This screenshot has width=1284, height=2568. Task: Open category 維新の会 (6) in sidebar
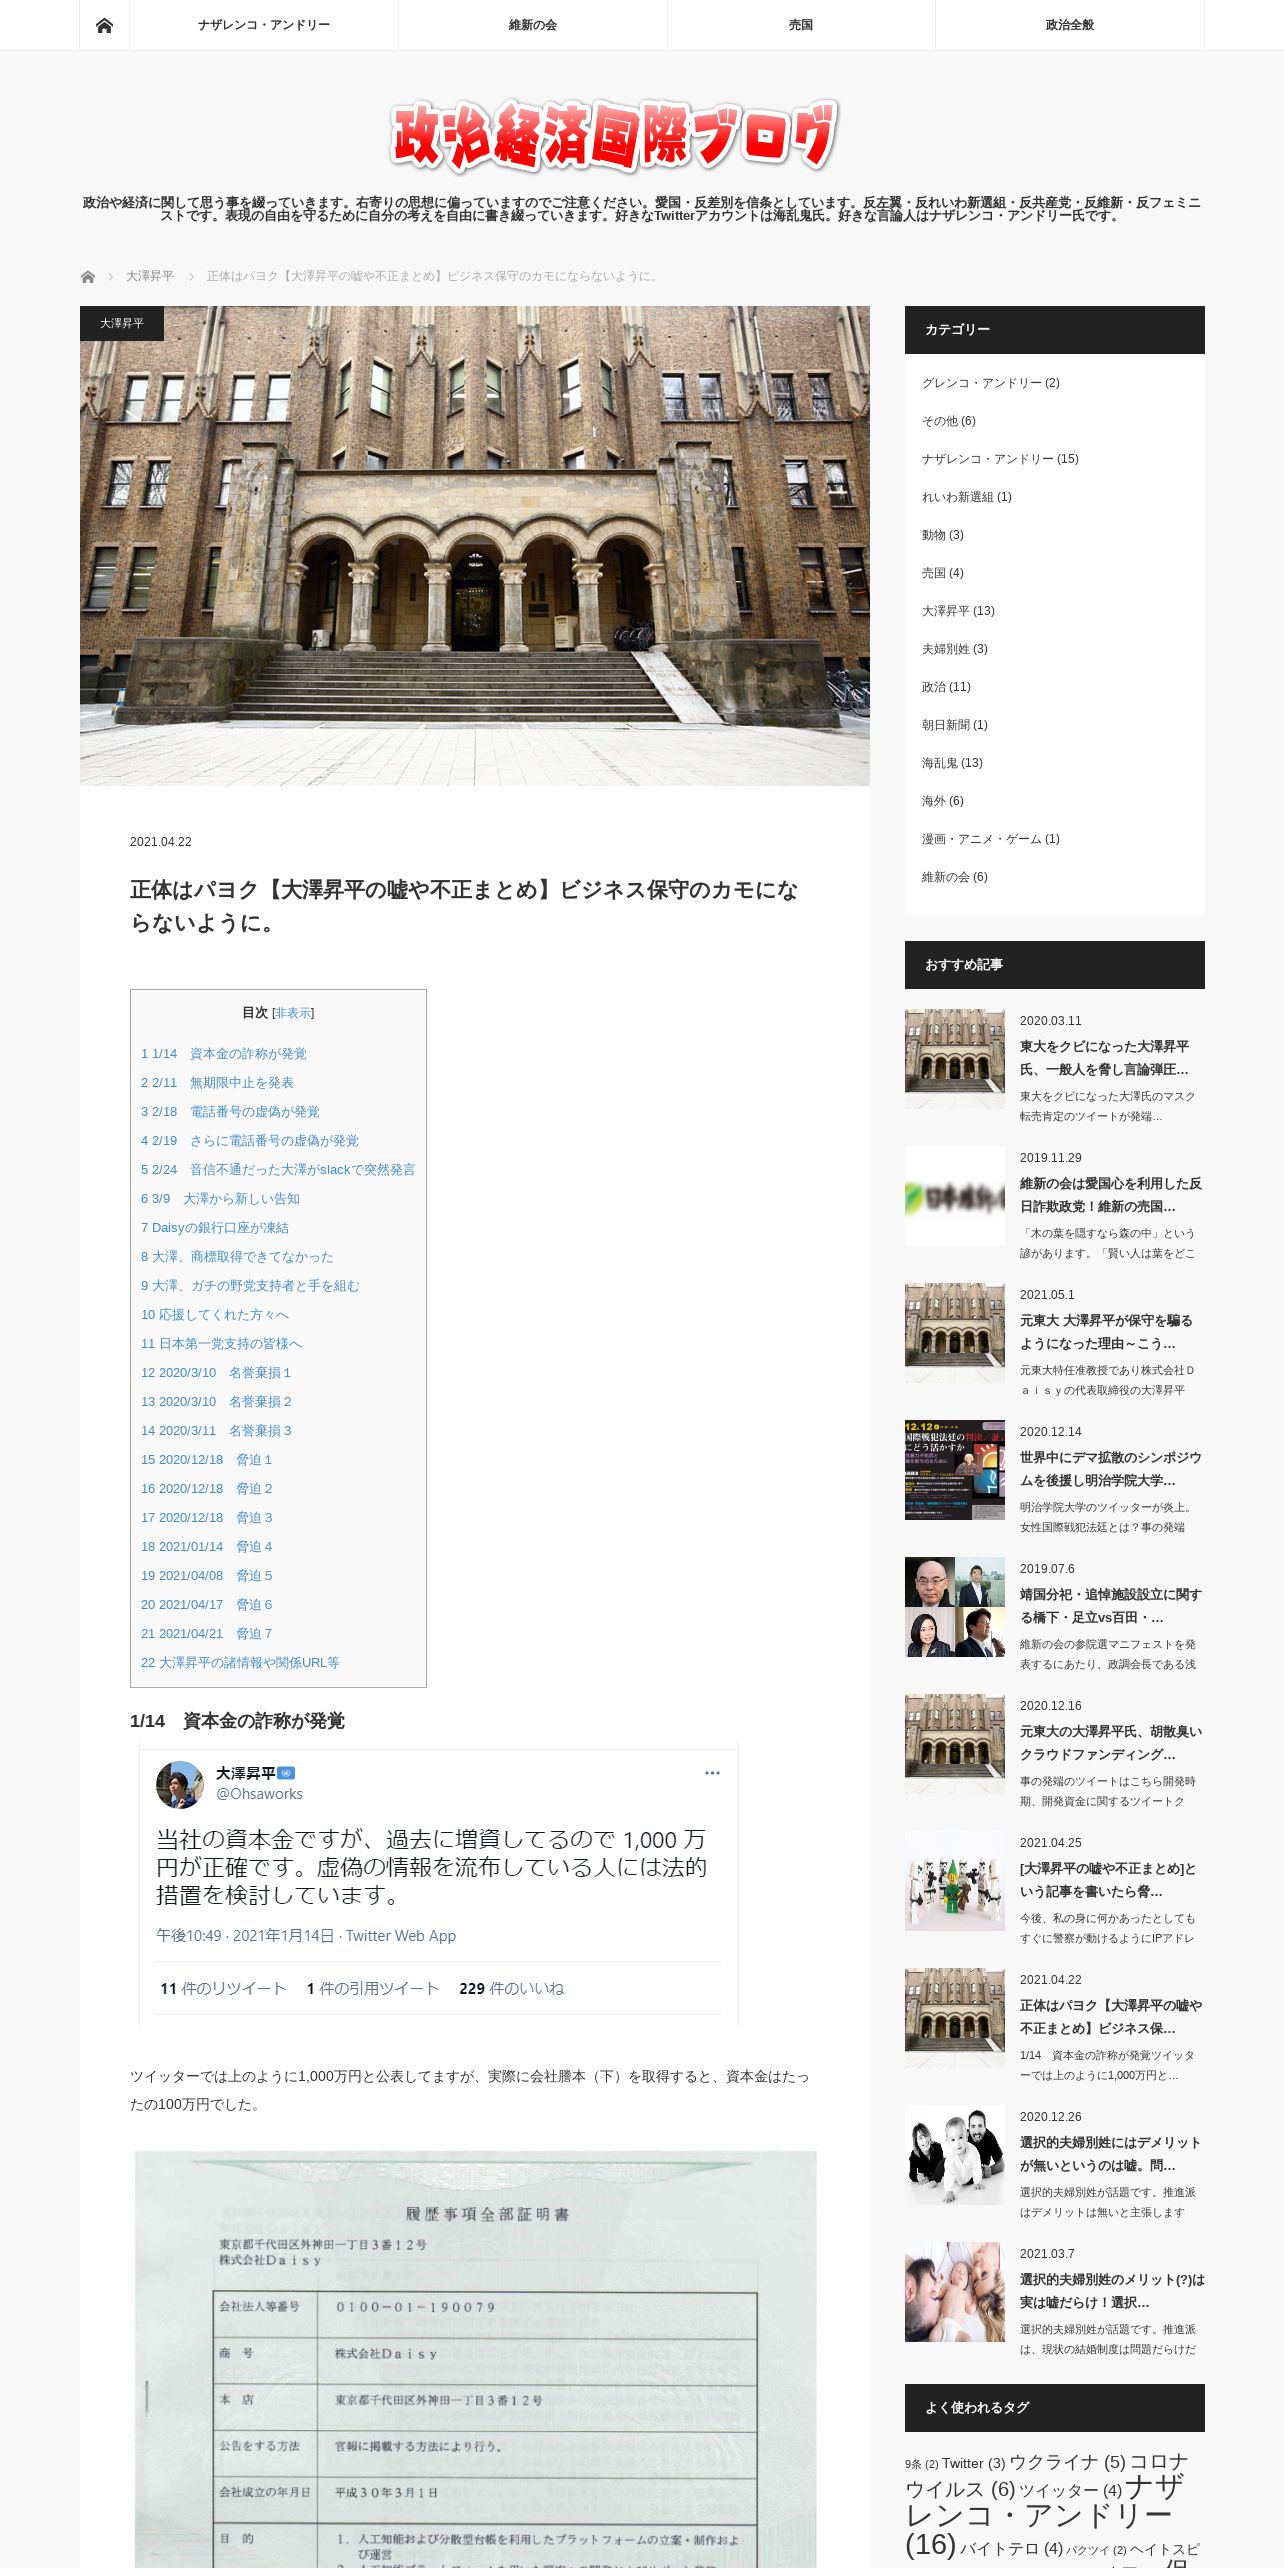pyautogui.click(x=955, y=877)
